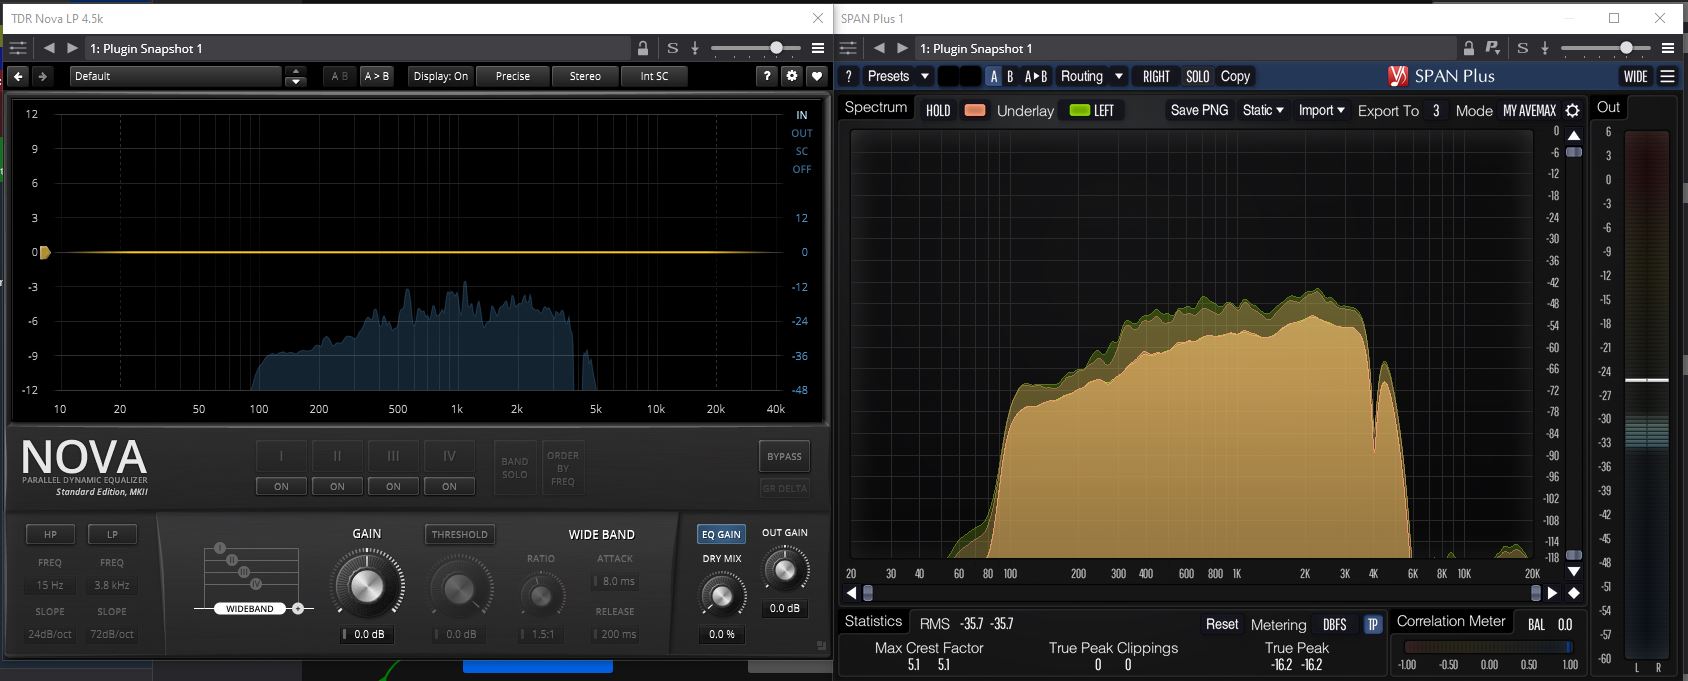Image resolution: width=1688 pixels, height=681 pixels.
Task: Click the orange Hold color swatch
Action: coord(975,110)
